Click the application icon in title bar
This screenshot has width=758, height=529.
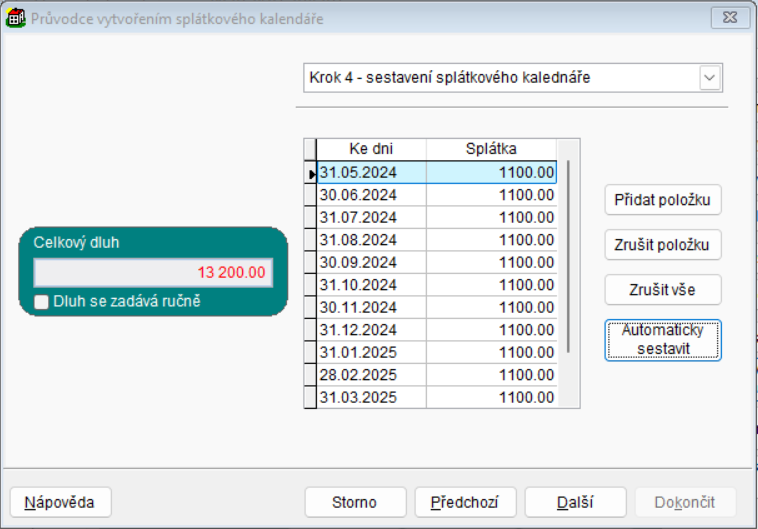(x=16, y=18)
